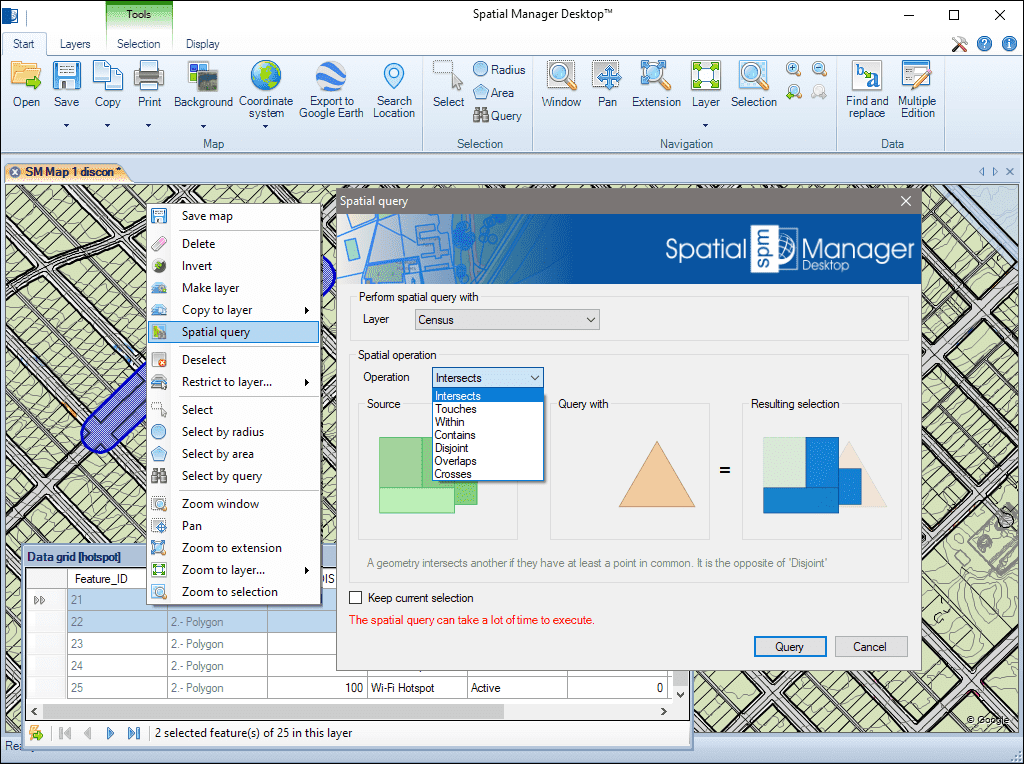Click the Save floppy disk icon
The image size is (1024, 764).
coord(67,76)
